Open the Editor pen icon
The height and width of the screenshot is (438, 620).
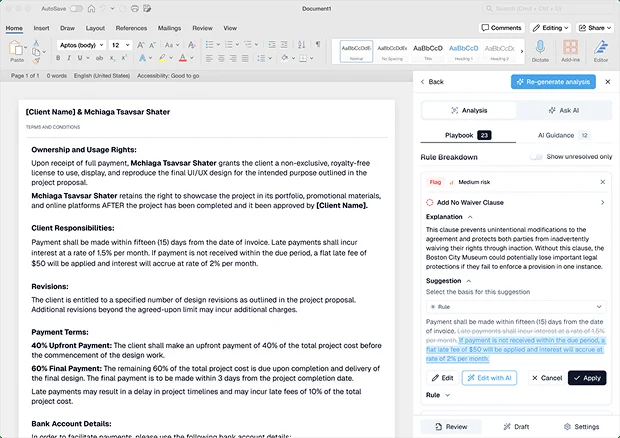pos(600,47)
